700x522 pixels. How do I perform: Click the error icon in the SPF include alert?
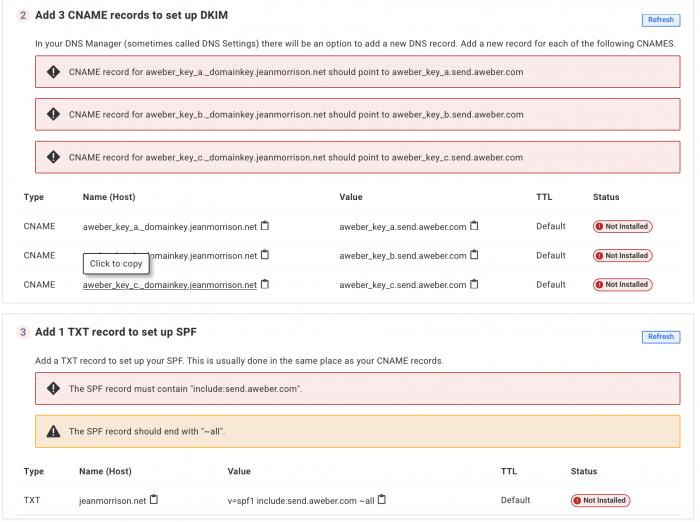(x=54, y=388)
